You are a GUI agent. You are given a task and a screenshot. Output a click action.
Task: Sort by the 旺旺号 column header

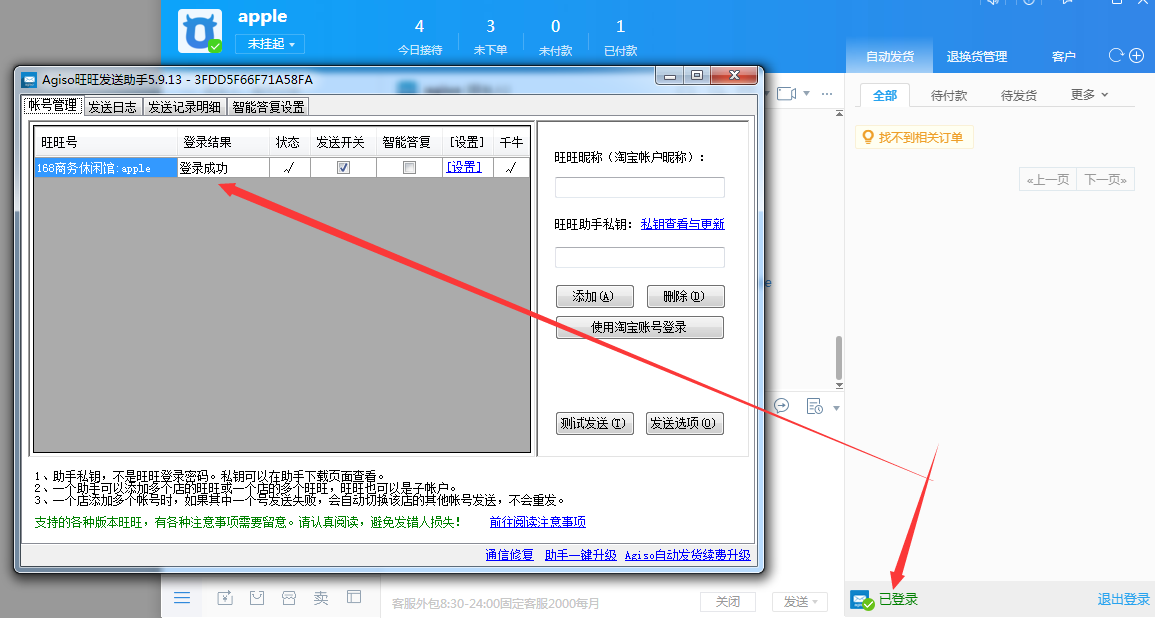106,142
